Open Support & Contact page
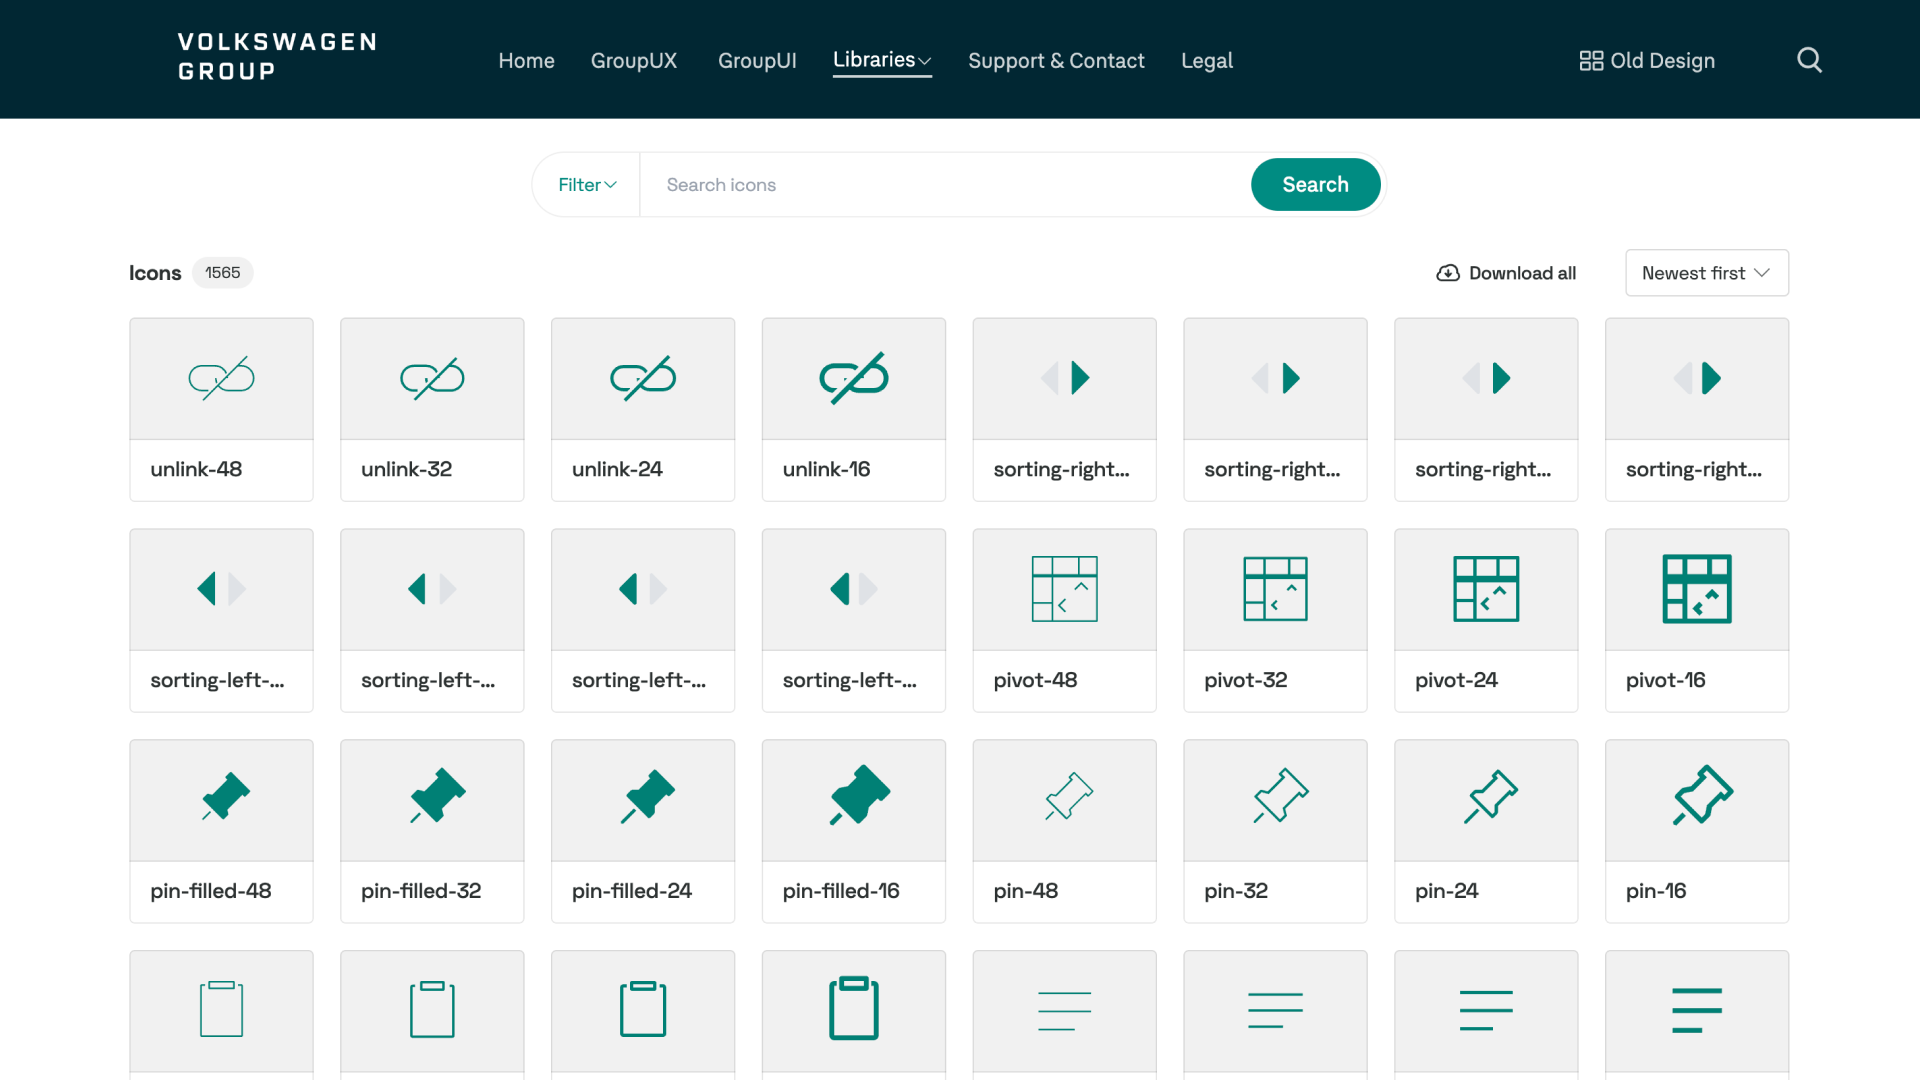The width and height of the screenshot is (1920, 1080). pyautogui.click(x=1056, y=61)
